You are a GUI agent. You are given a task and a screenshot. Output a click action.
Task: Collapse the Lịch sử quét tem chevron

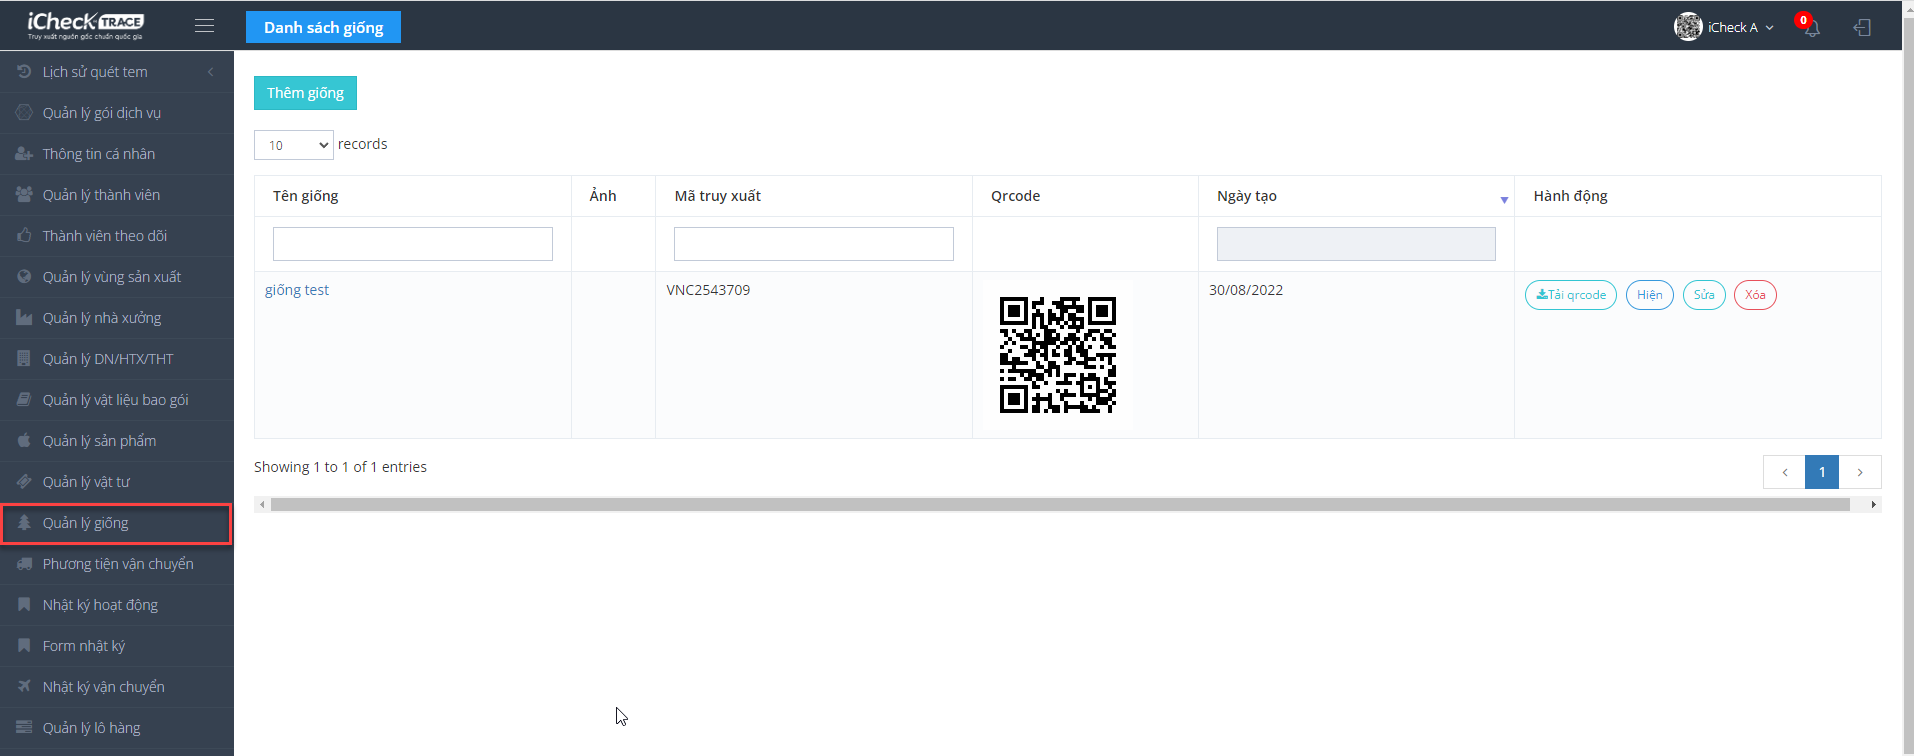pos(211,72)
